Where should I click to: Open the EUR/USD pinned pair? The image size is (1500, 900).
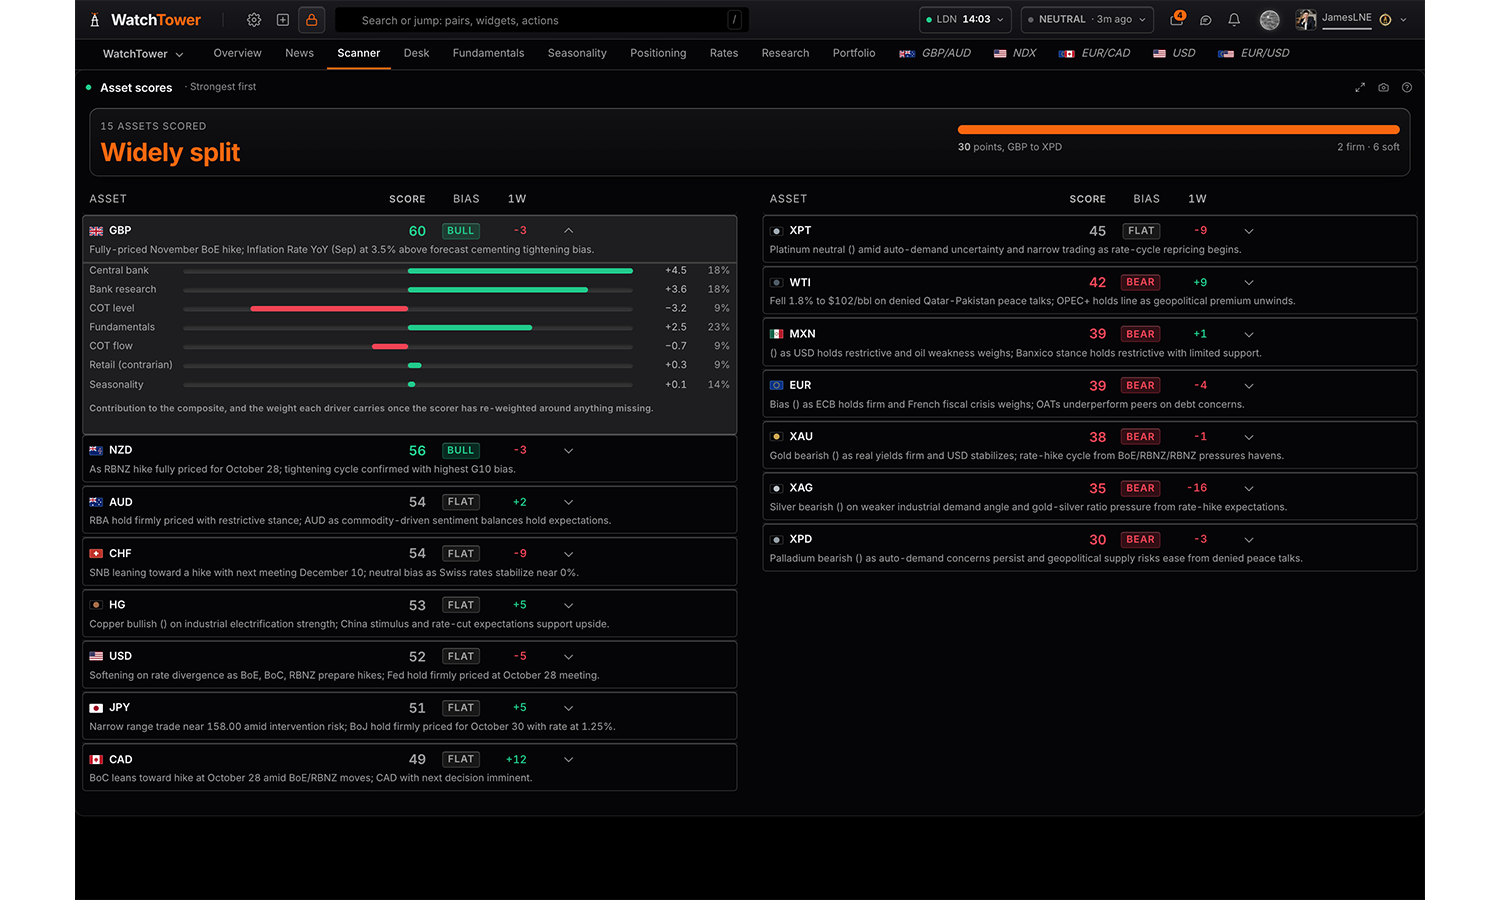coord(1254,54)
